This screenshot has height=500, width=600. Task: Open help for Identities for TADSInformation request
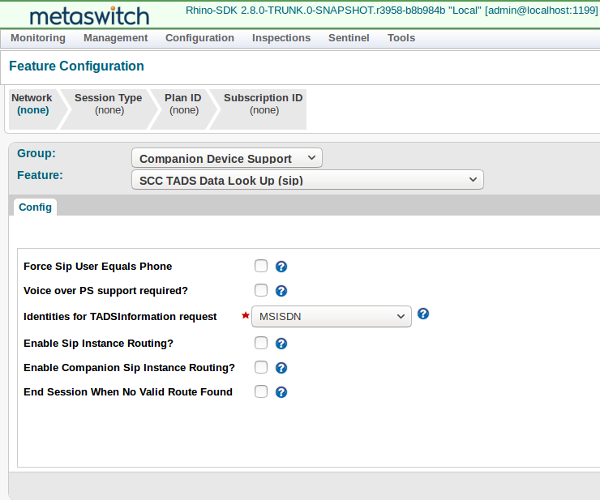(x=423, y=314)
